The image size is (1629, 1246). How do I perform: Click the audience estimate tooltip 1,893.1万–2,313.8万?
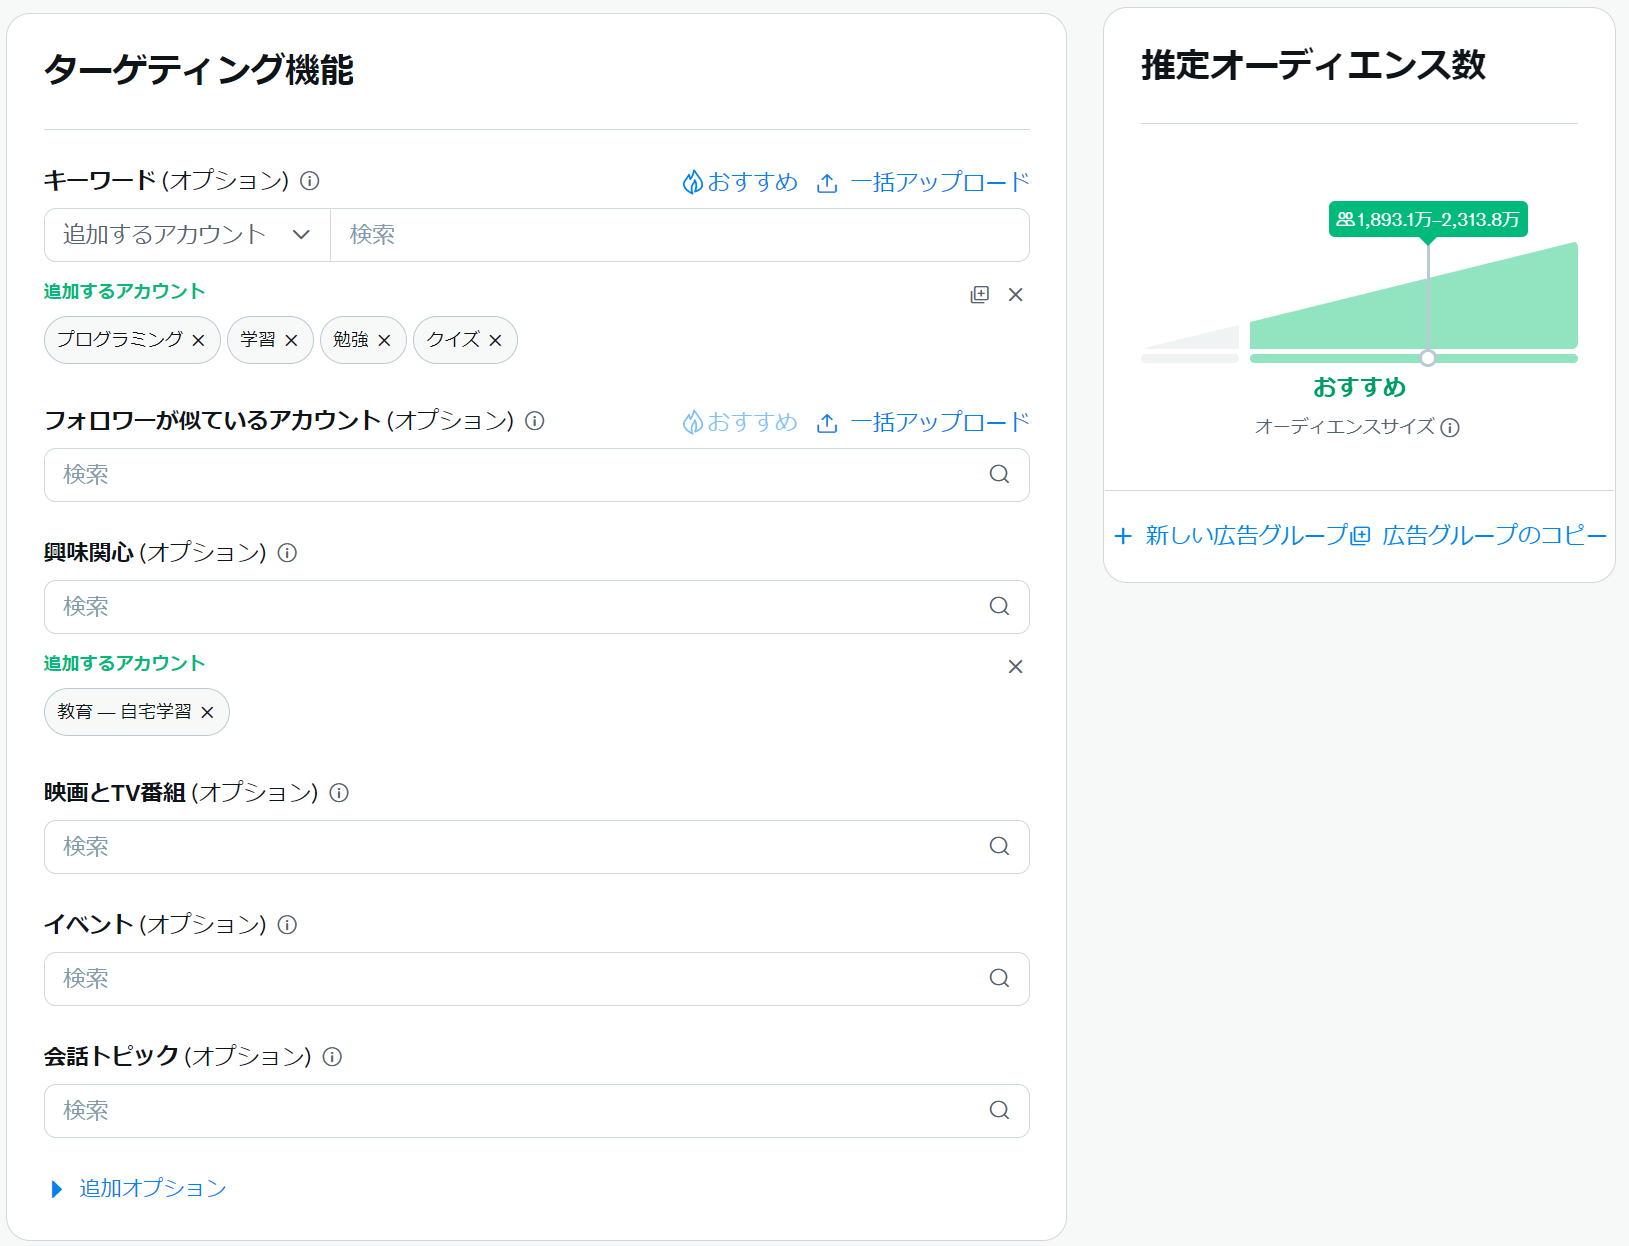(x=1428, y=220)
